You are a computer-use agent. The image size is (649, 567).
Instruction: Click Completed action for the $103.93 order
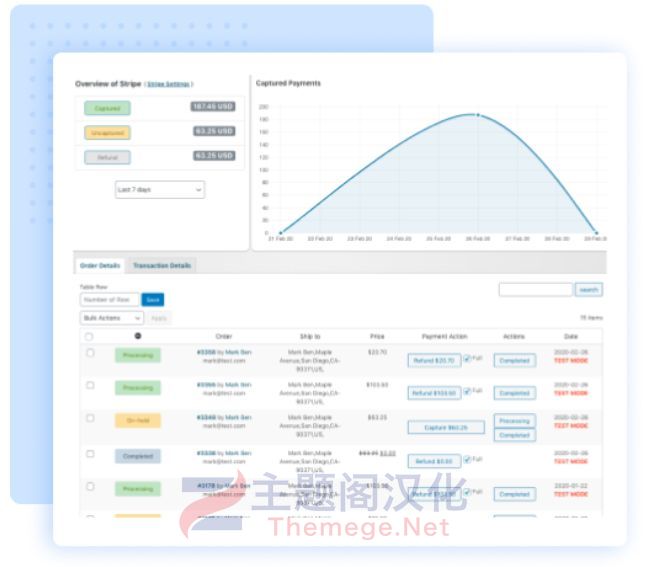[x=514, y=393]
